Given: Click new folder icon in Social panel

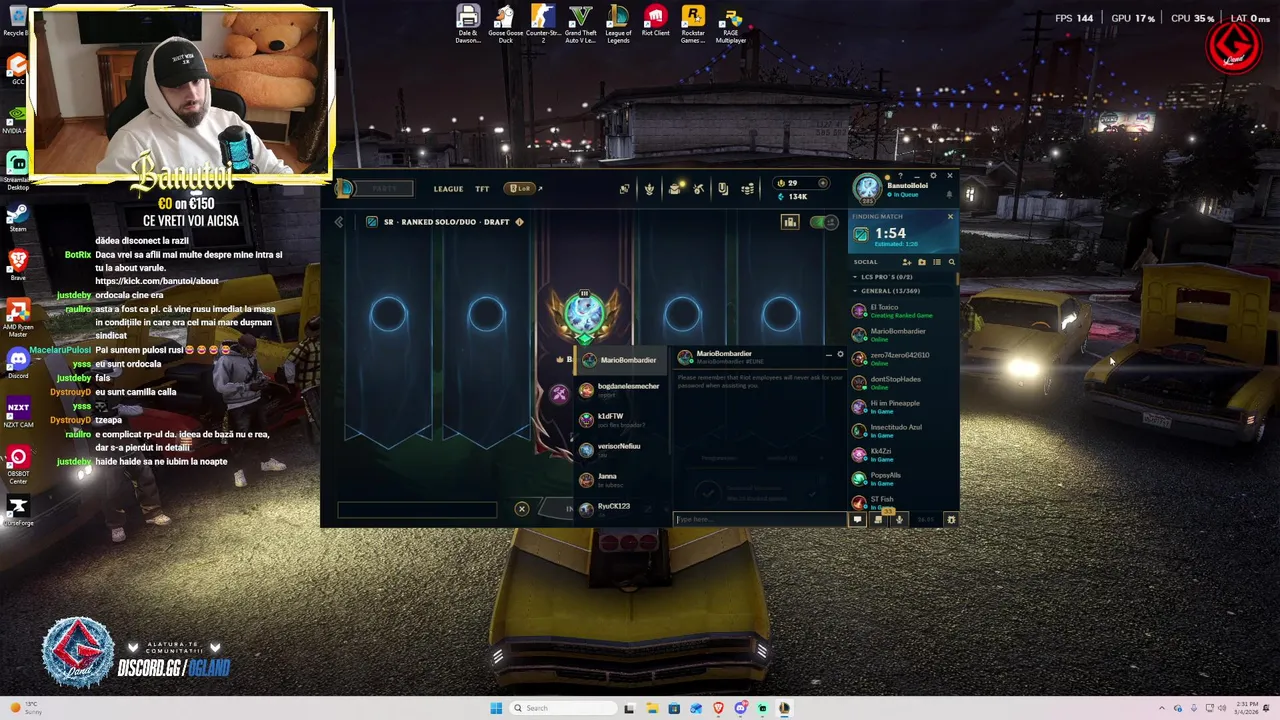Looking at the screenshot, I should tap(922, 262).
